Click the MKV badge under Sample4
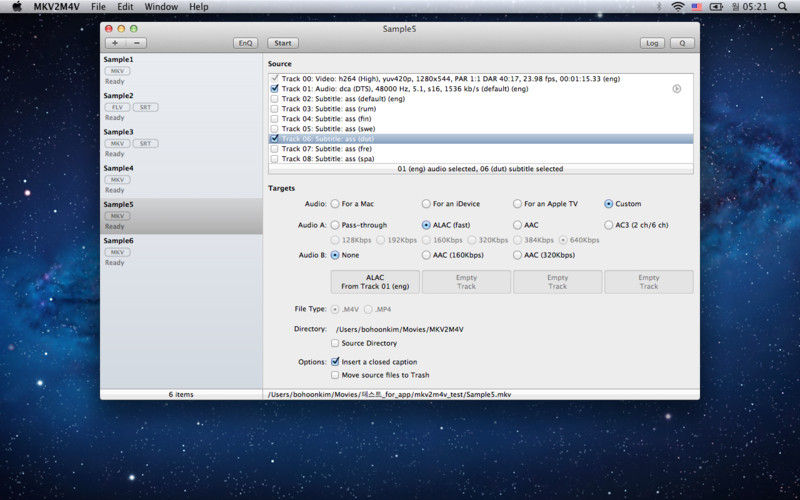The image size is (800, 500). 117,180
